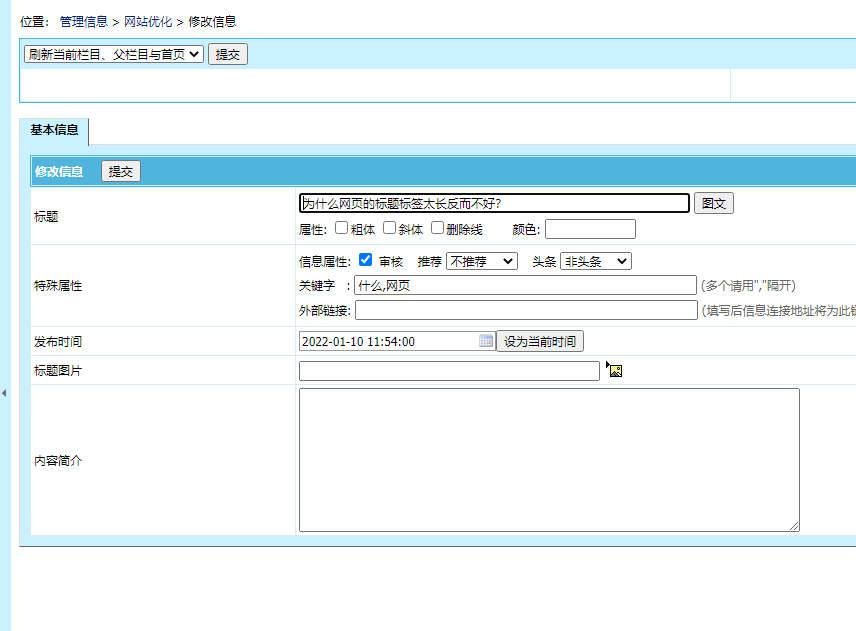
Task: Open the 管理信息 breadcrumb link
Action: [x=85, y=20]
